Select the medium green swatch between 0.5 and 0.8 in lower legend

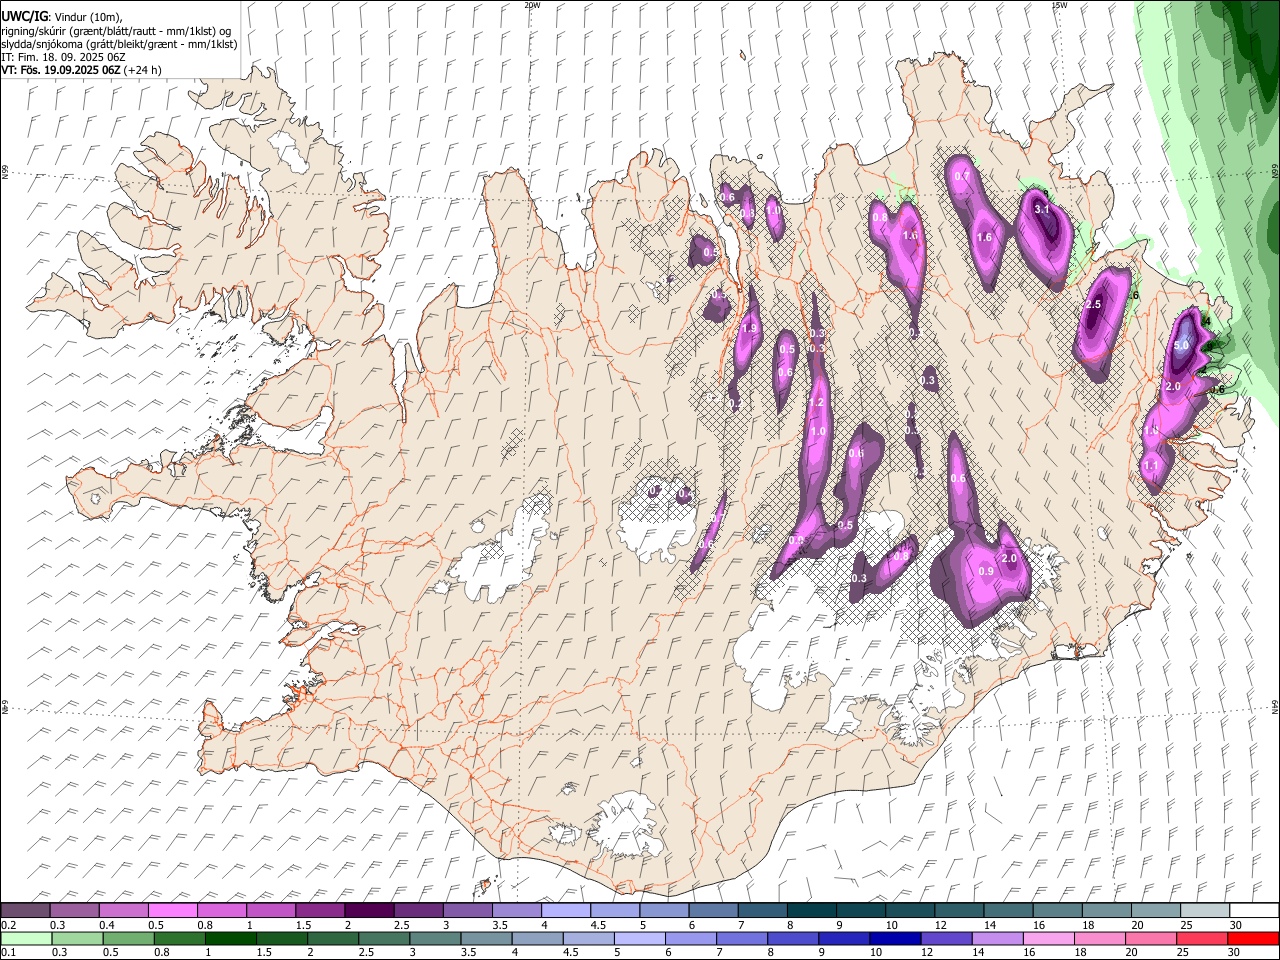pos(128,938)
